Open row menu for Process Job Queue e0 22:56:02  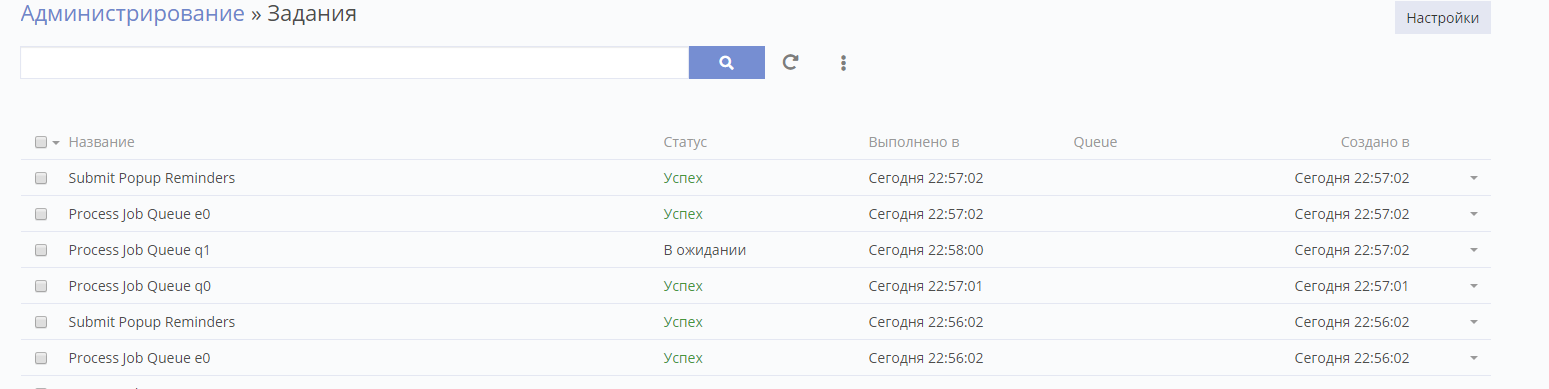click(x=1473, y=358)
